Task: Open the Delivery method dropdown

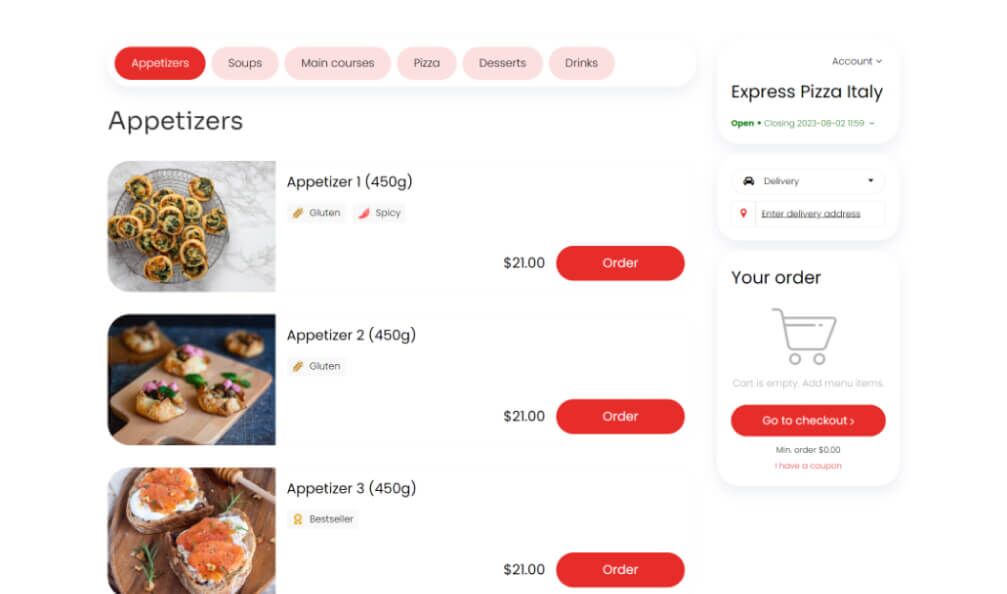Action: pos(808,181)
